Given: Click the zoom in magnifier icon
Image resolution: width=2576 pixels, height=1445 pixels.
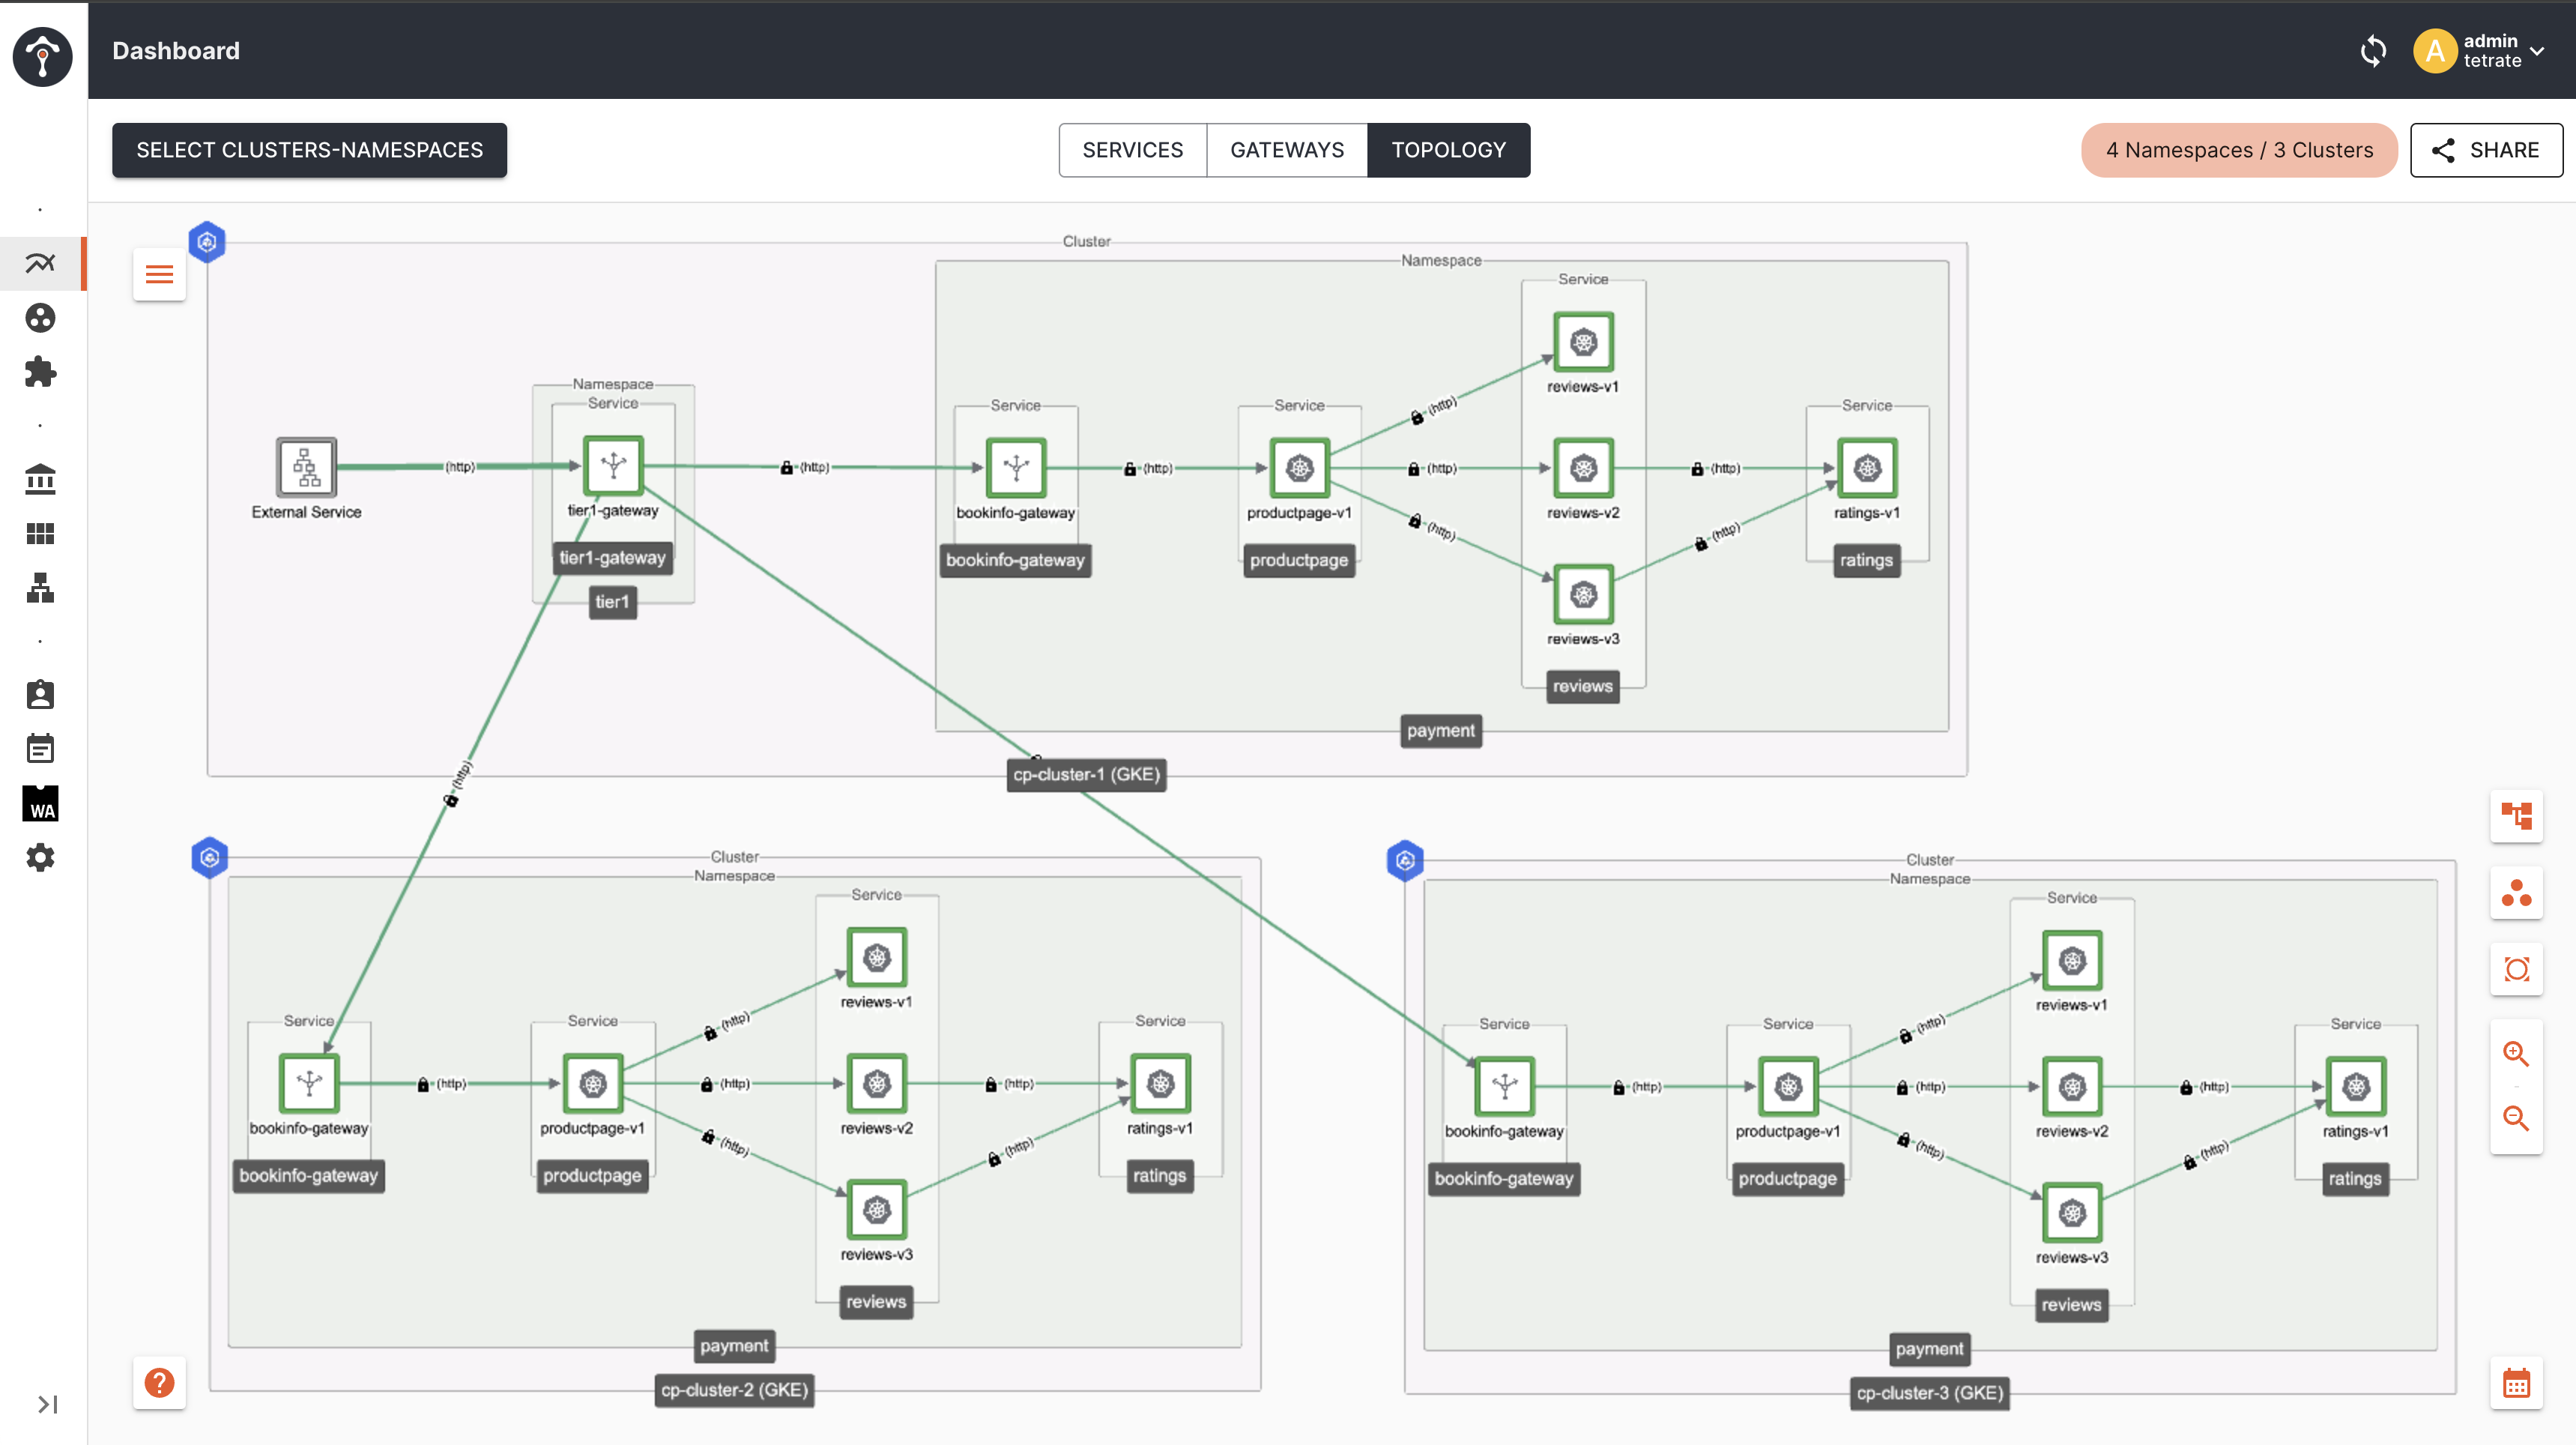Looking at the screenshot, I should (x=2516, y=1053).
